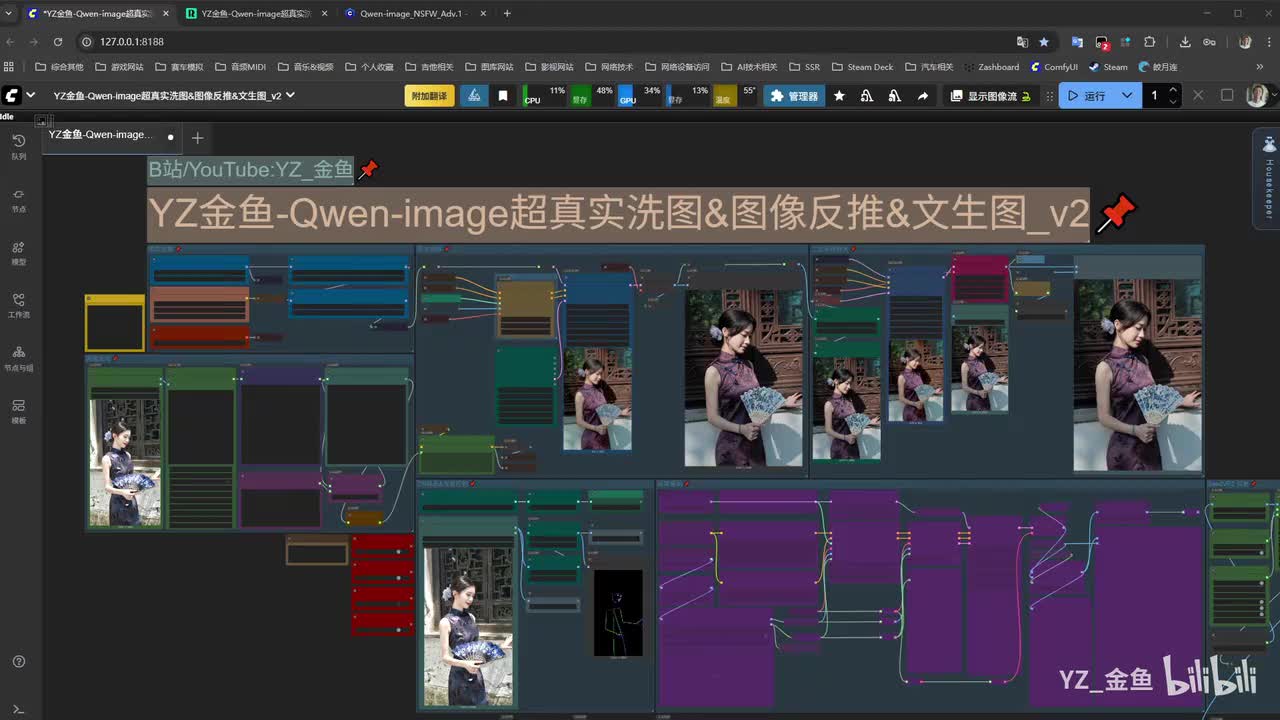Screen dimensions: 1280x720
Task: Open the Nodes & Groups (节点与组) sidebar panel
Action: coord(19,358)
